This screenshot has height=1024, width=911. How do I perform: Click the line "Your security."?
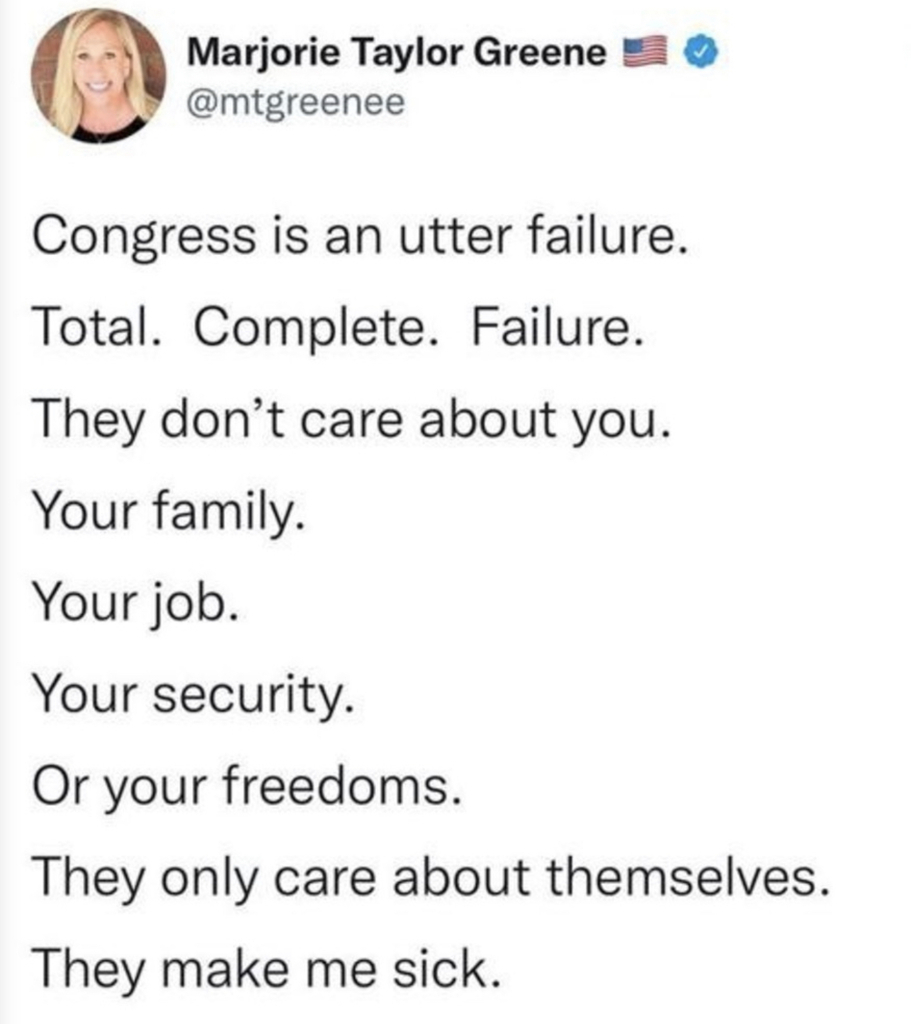[192, 696]
